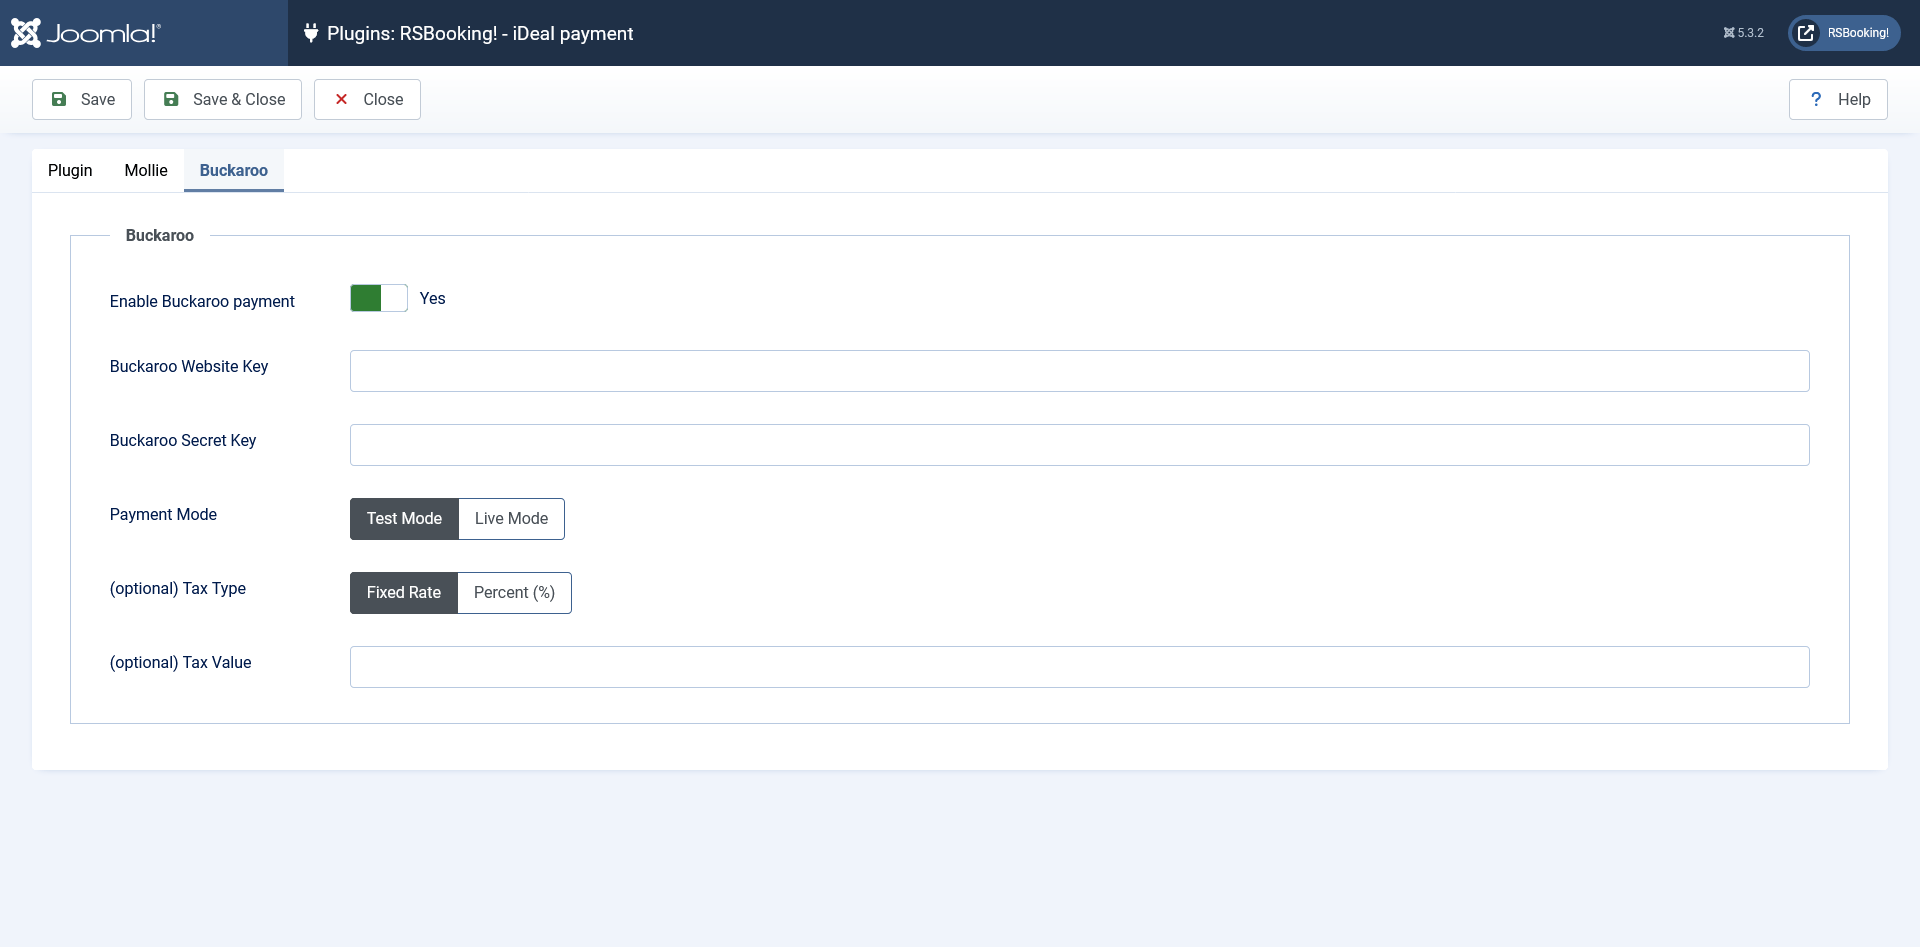This screenshot has height=947, width=1920.
Task: Close the plugin editor with the Close button
Action: [367, 99]
